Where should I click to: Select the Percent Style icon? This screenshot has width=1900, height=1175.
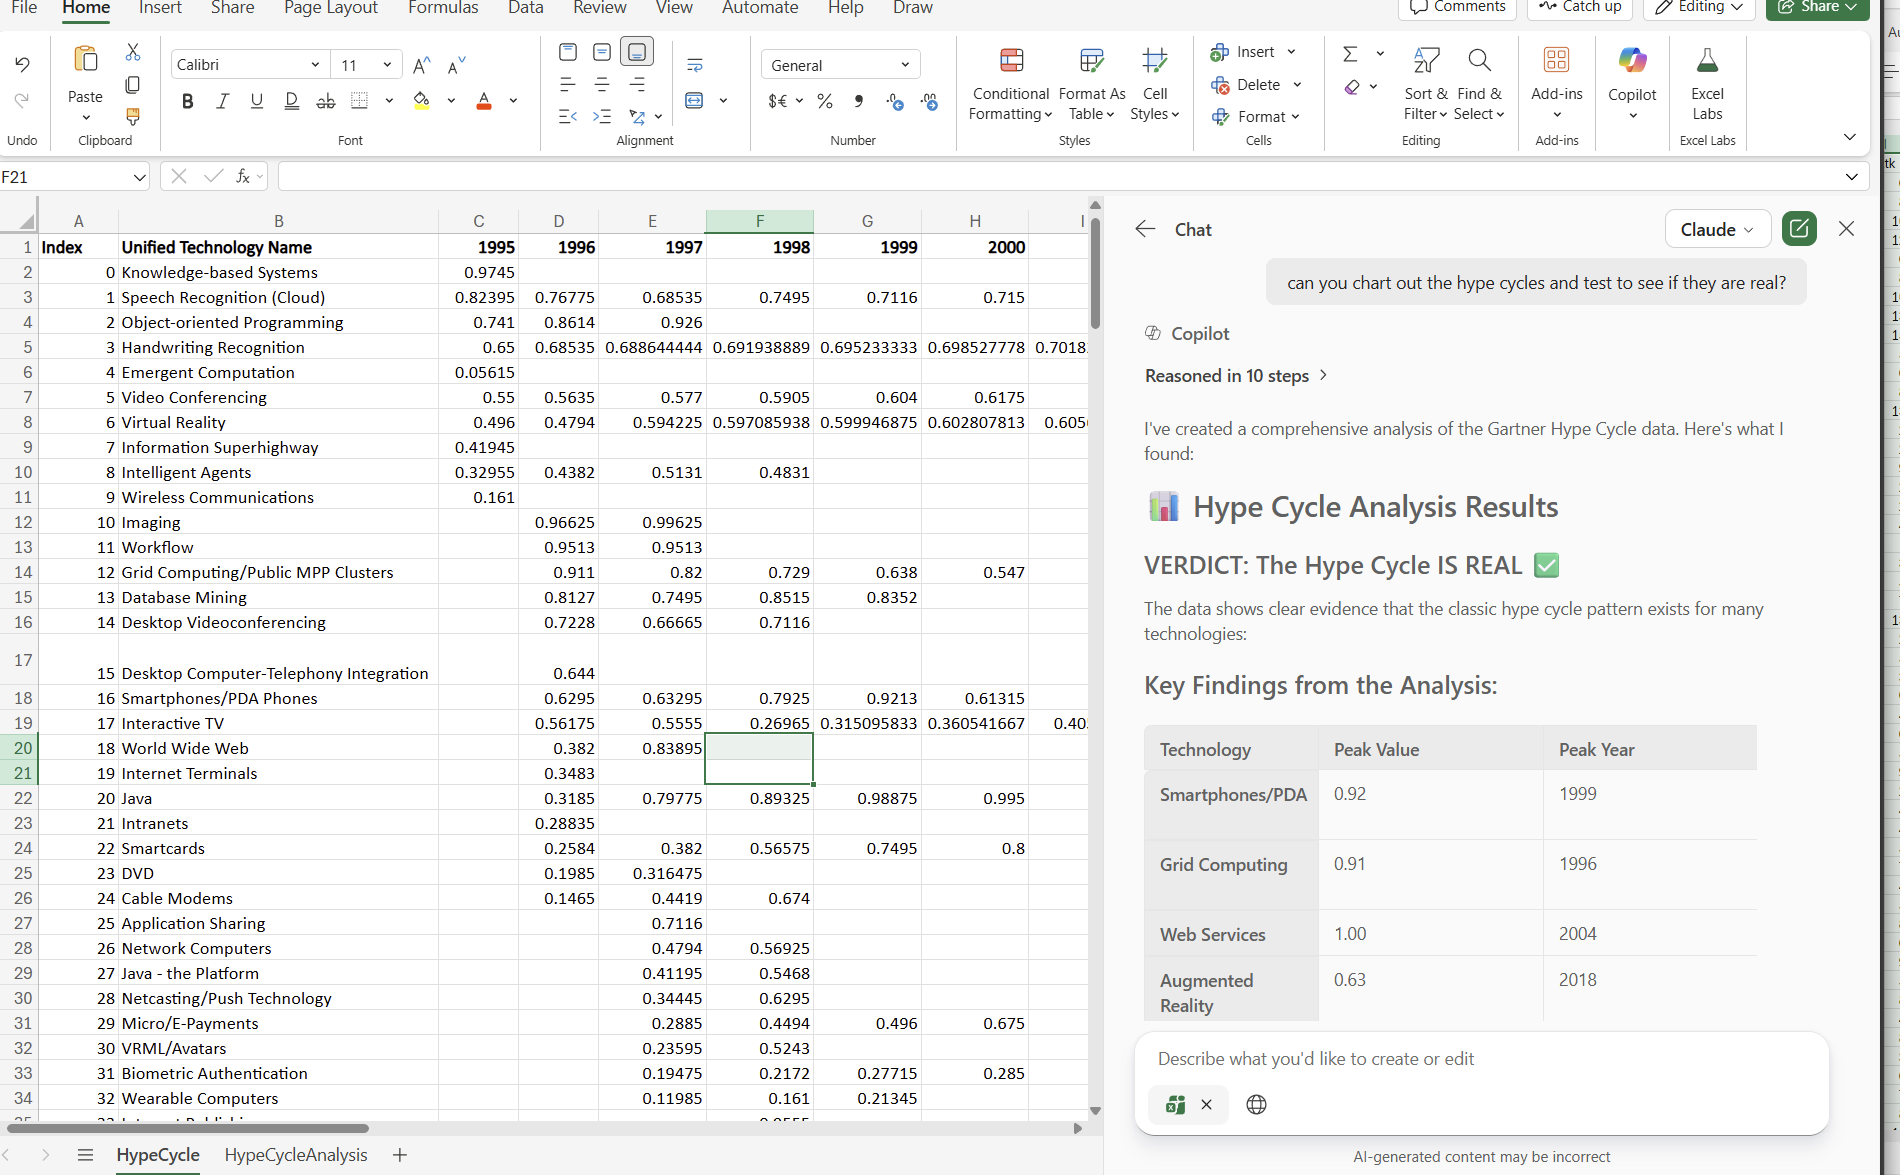pos(825,100)
